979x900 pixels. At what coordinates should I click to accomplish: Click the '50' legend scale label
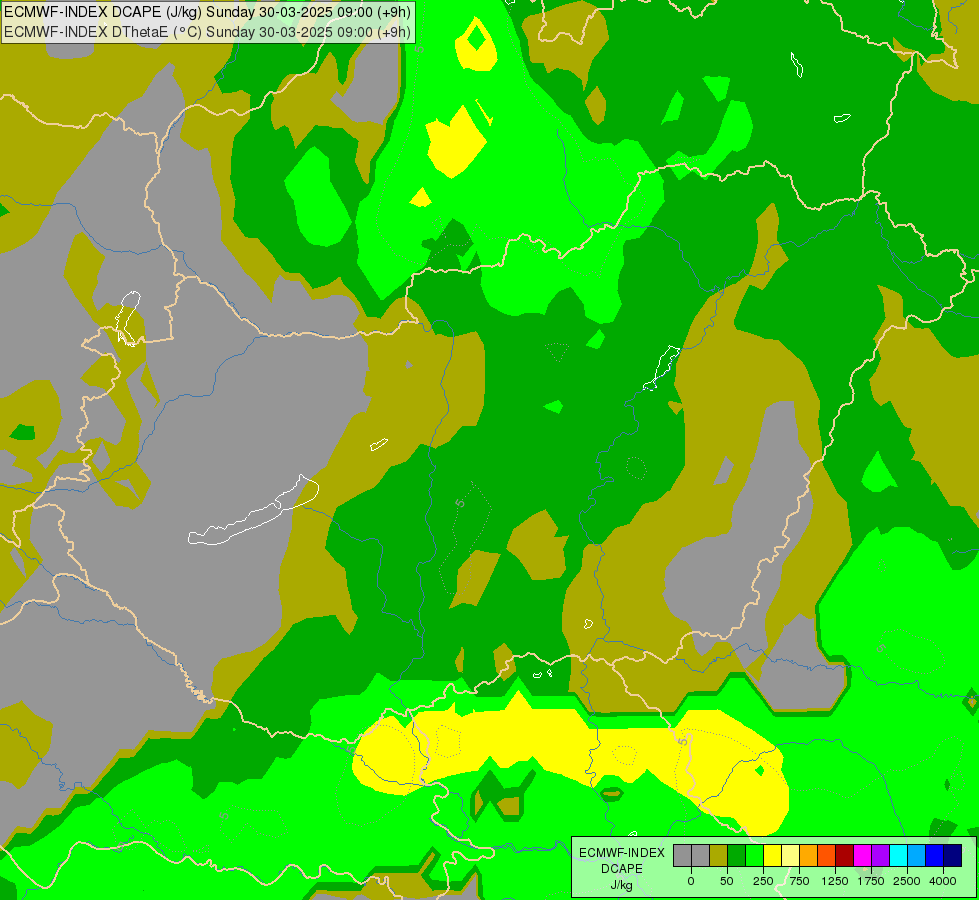727,881
